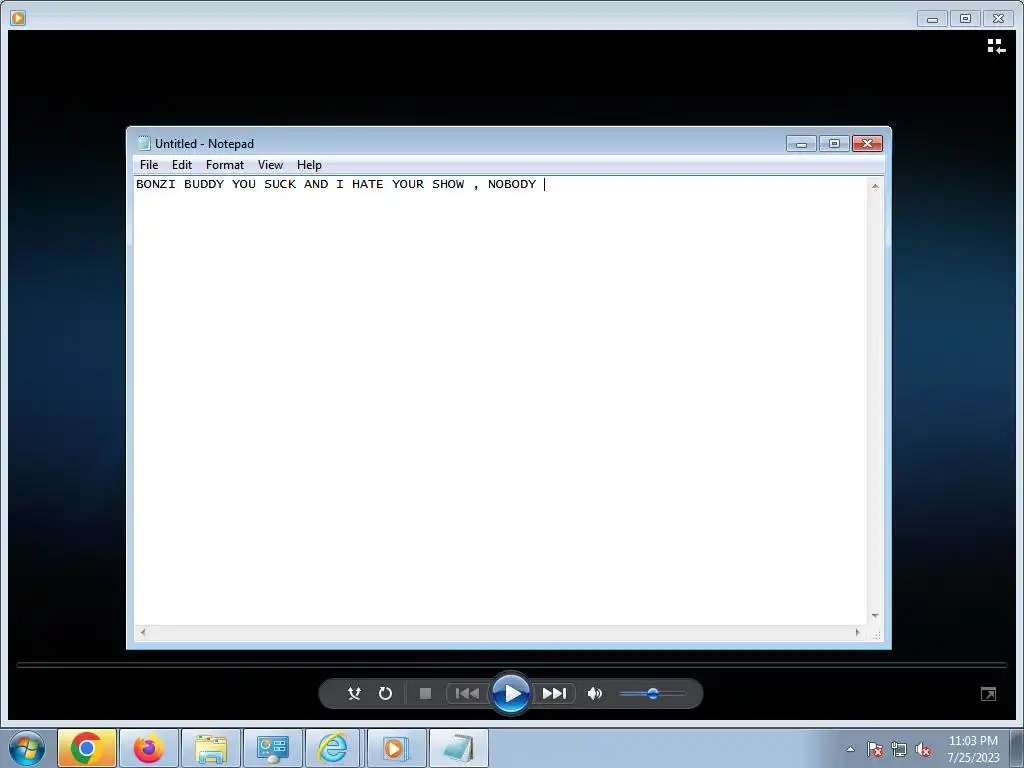Select Windows Media Player taskbar button

[x=396, y=748]
